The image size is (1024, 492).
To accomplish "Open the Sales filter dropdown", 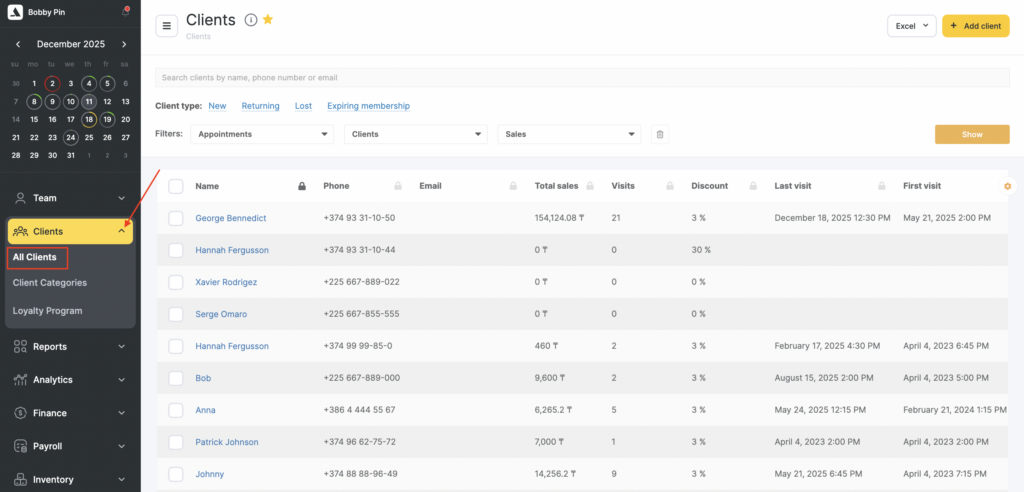I will (x=569, y=134).
